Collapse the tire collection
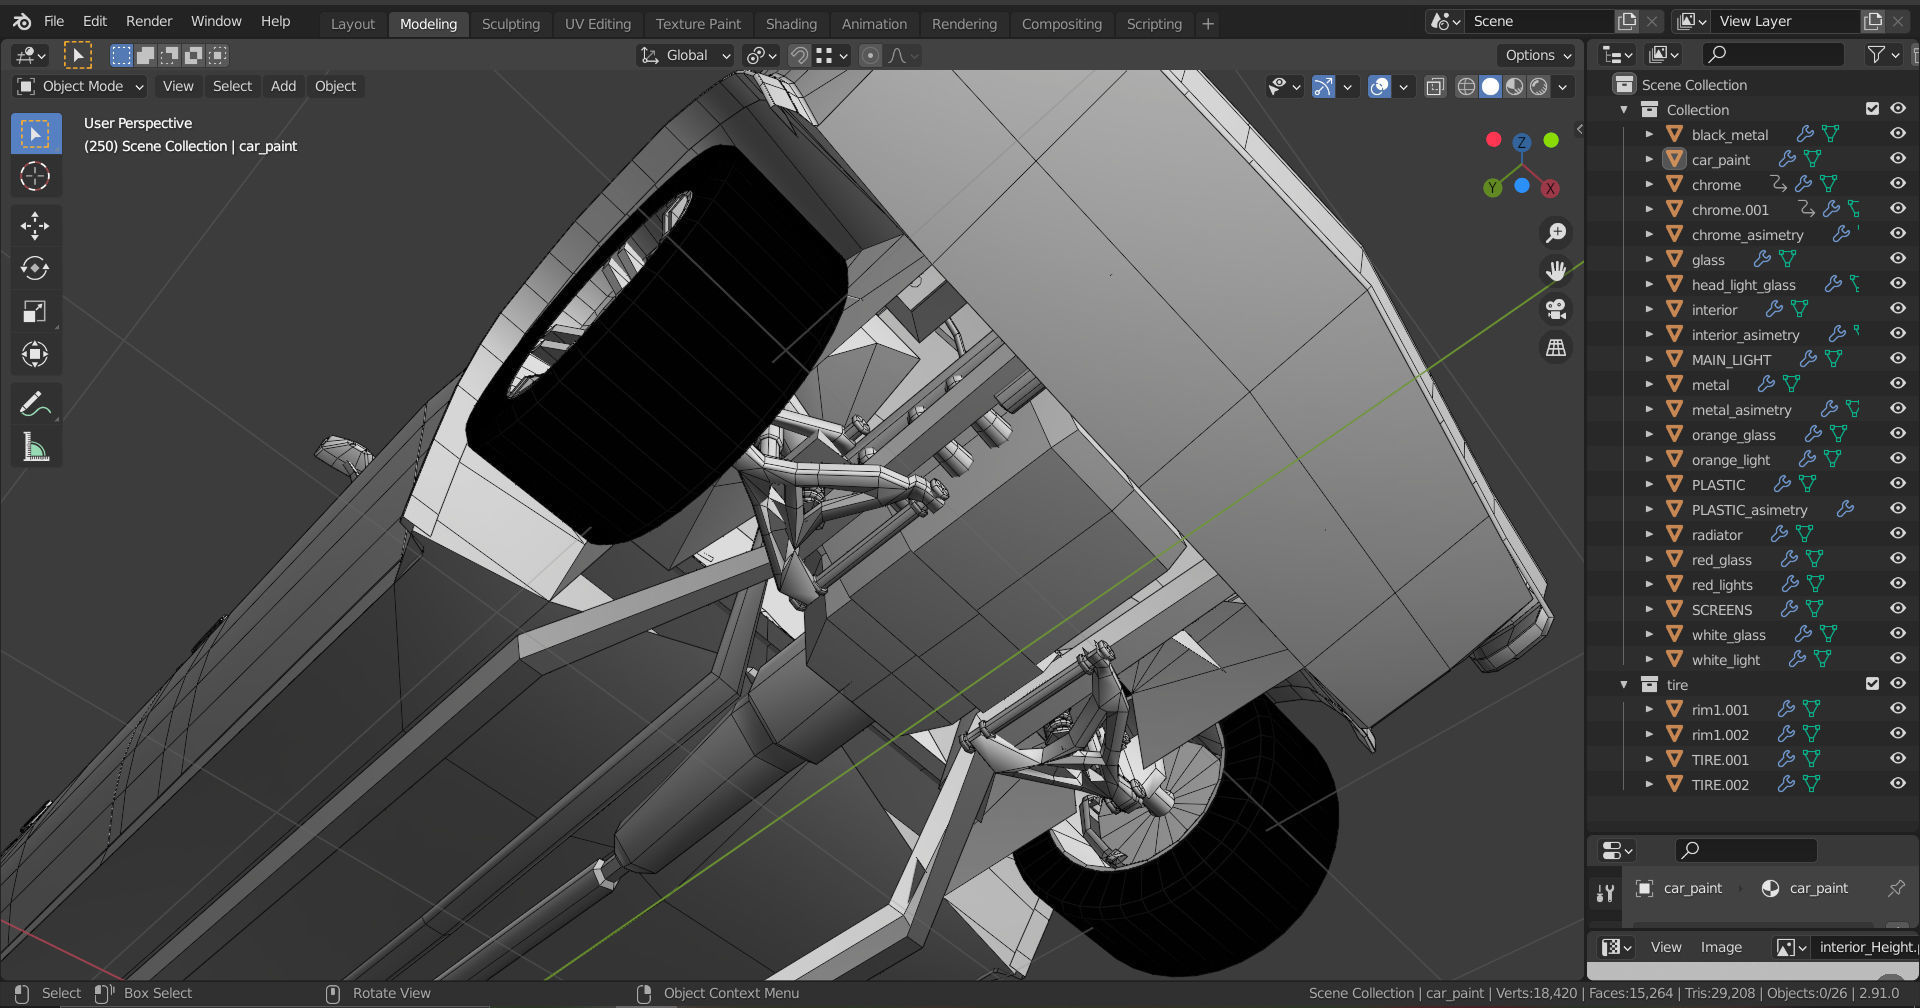Viewport: 1920px width, 1008px height. click(1624, 684)
